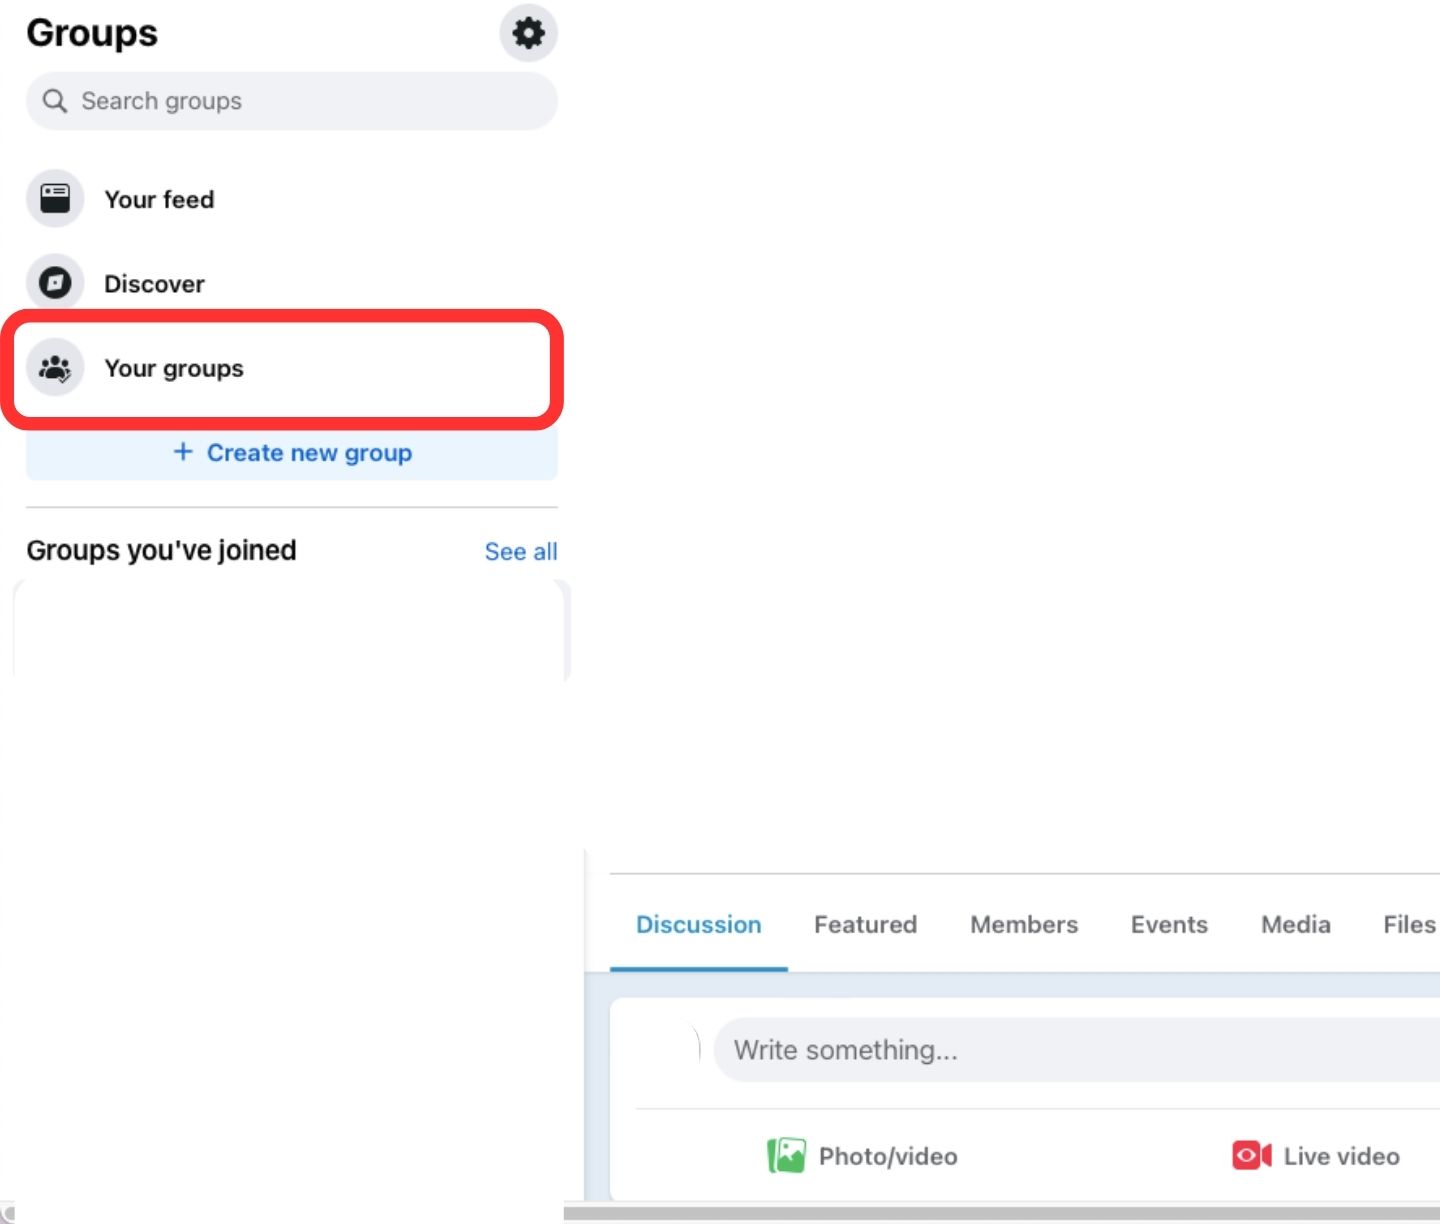Open Groups settings gear icon
The width and height of the screenshot is (1440, 1224).
(x=528, y=33)
